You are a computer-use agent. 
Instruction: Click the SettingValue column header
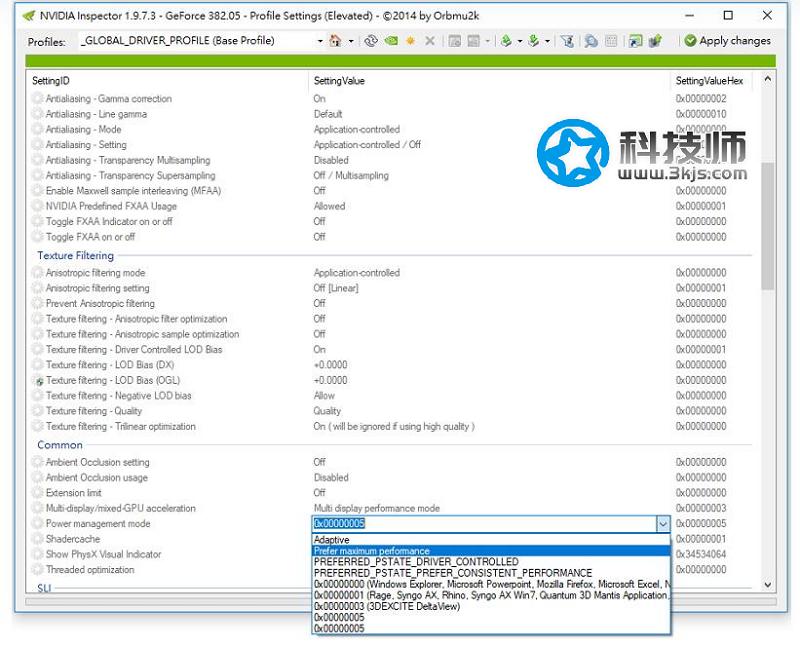point(489,81)
